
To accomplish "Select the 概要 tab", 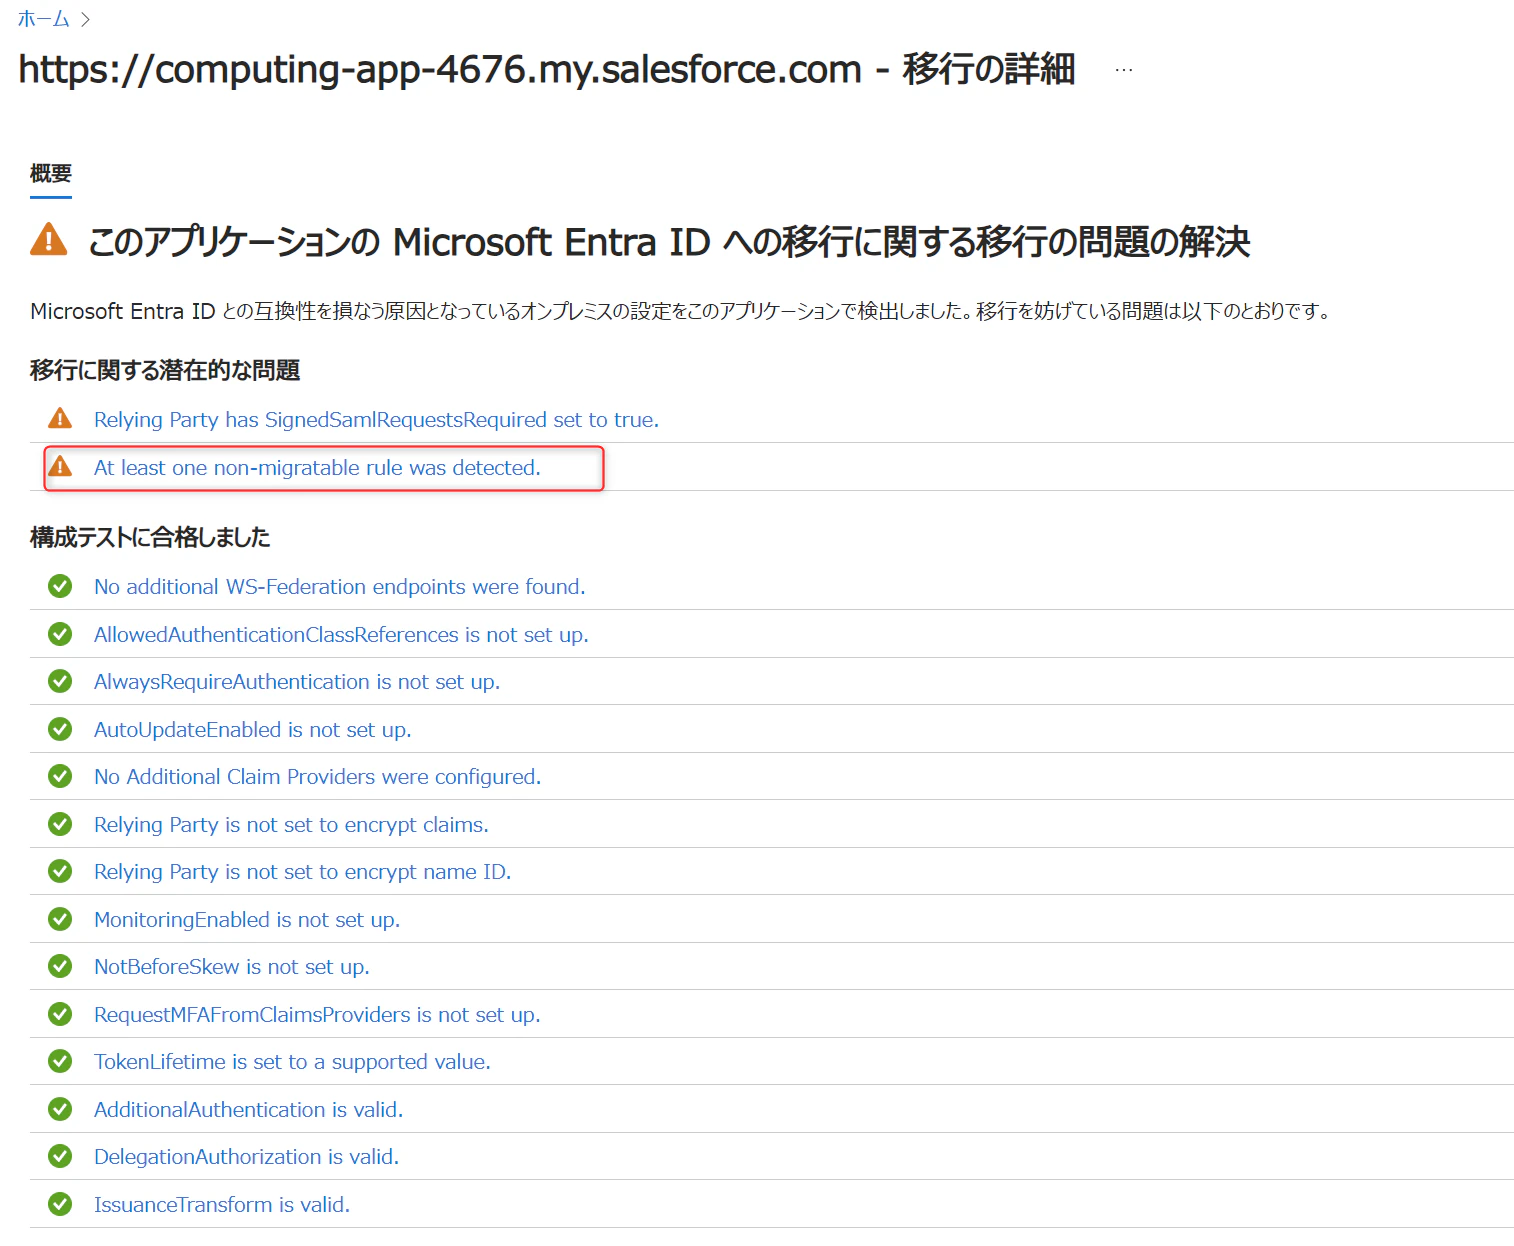I will click(51, 174).
